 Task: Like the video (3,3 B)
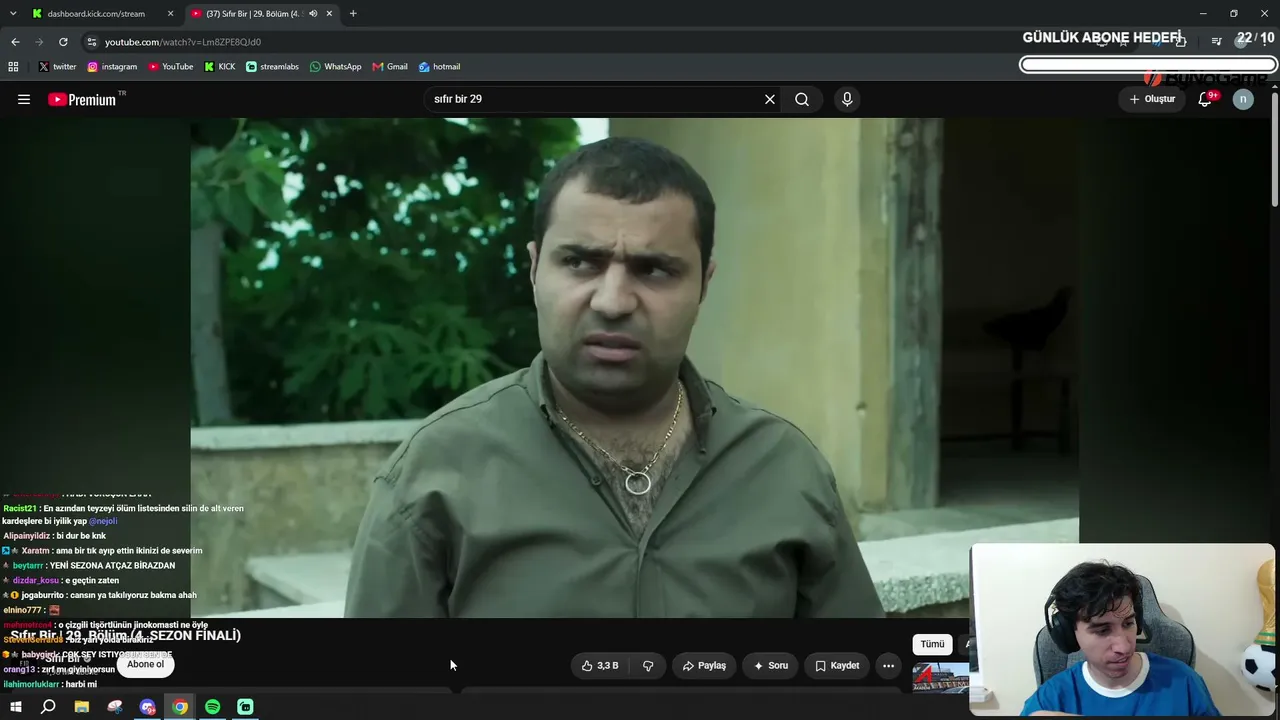(600, 665)
